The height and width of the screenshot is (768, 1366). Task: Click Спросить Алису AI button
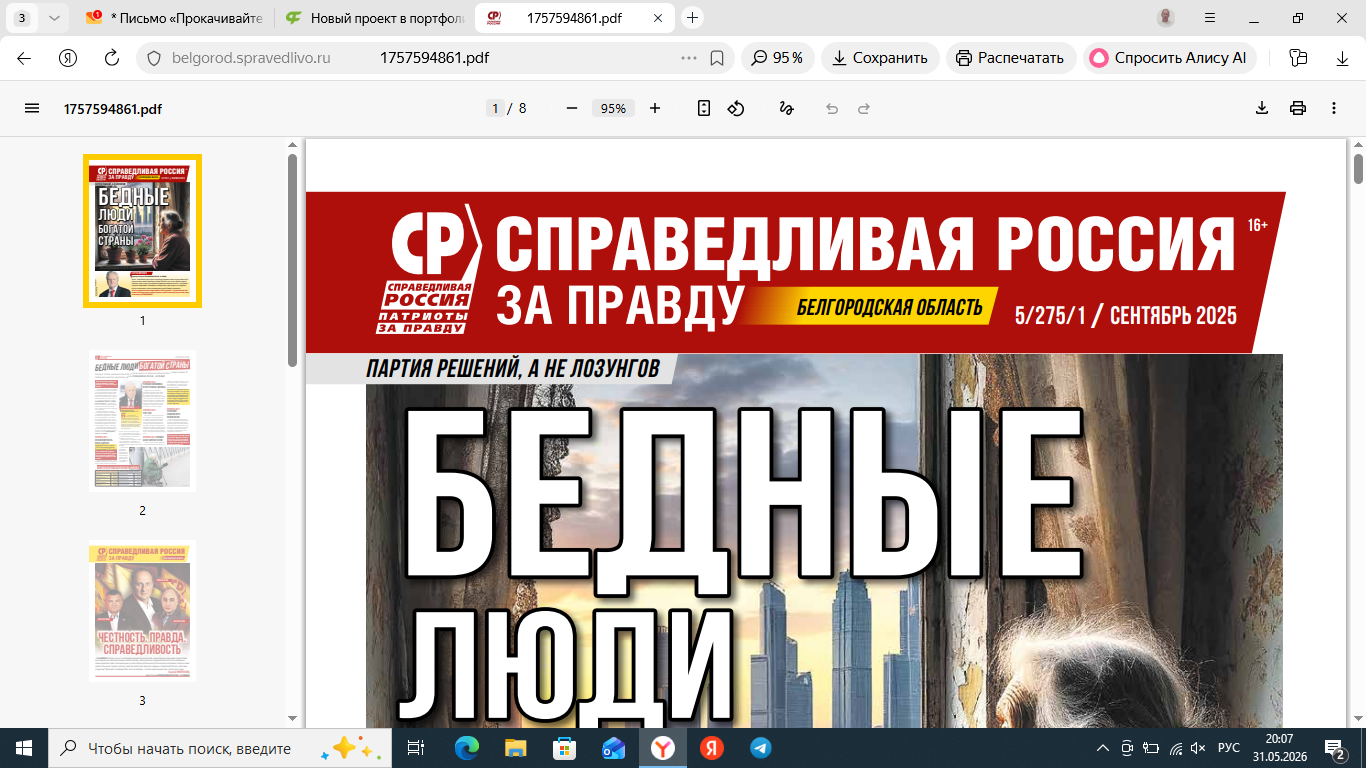(1169, 58)
